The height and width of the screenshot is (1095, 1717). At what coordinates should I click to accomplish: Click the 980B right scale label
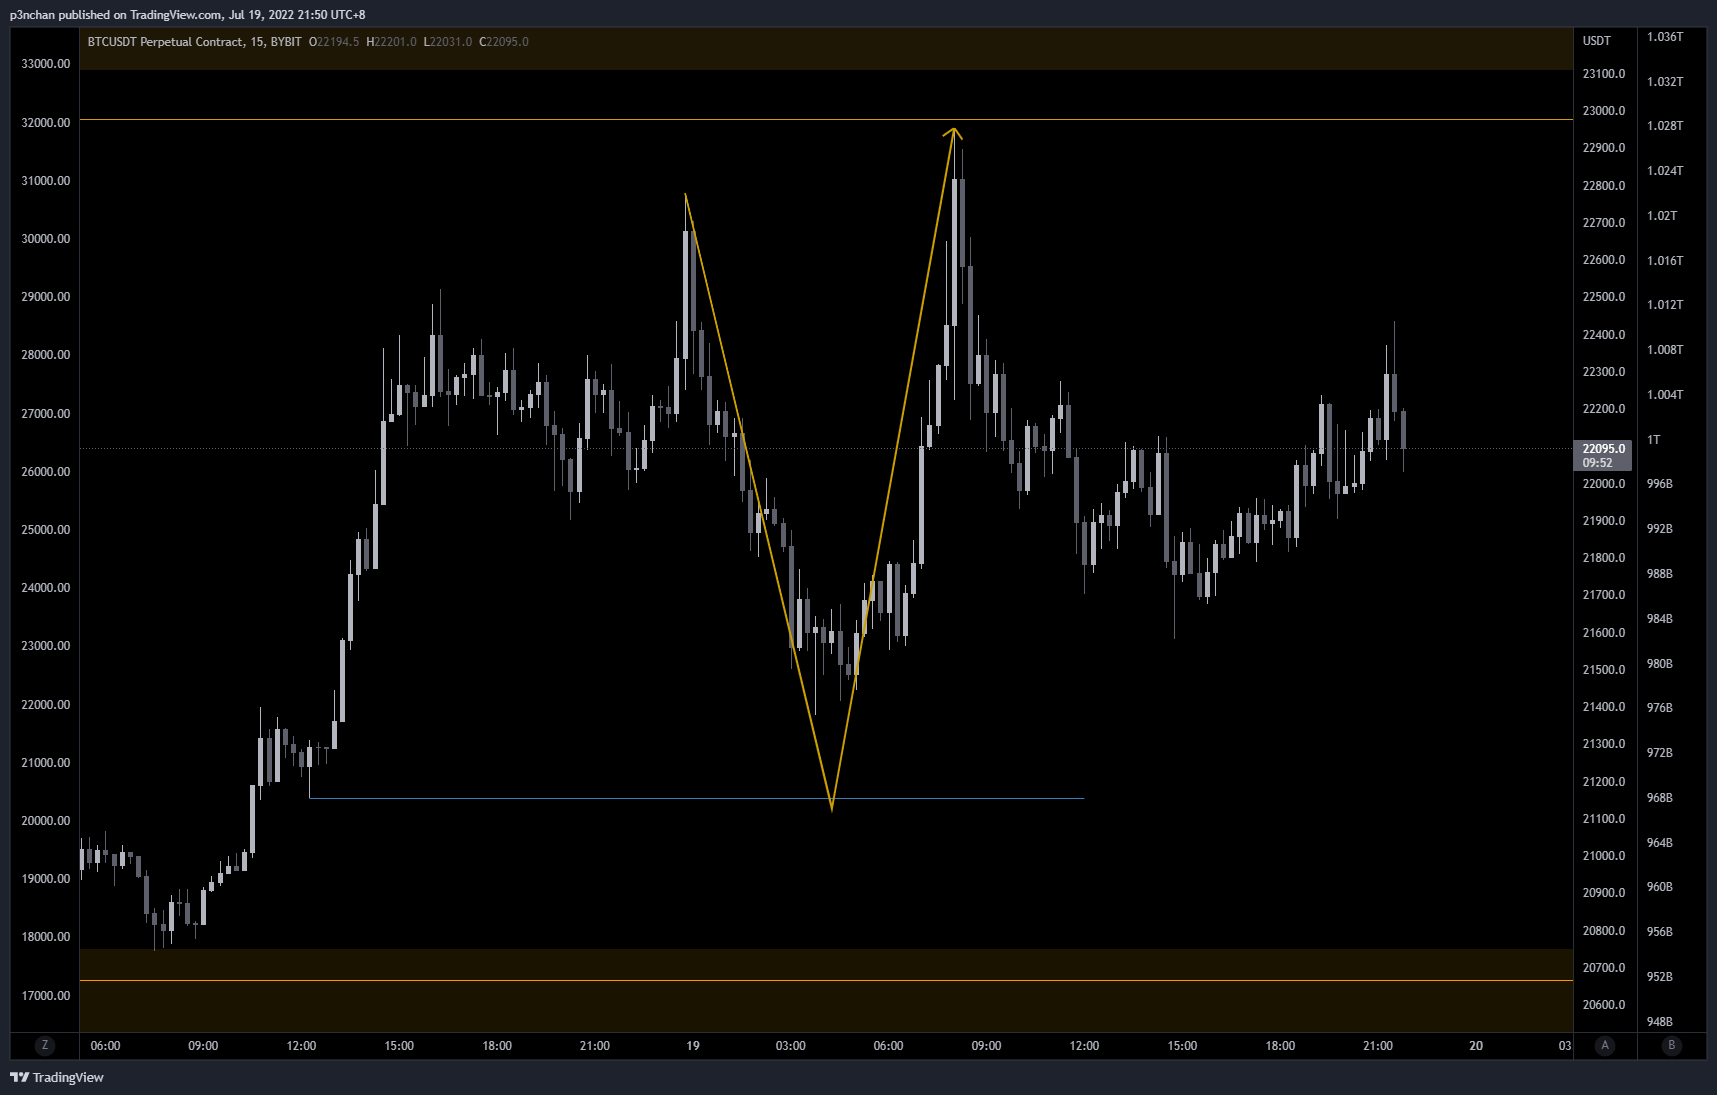point(1660,664)
